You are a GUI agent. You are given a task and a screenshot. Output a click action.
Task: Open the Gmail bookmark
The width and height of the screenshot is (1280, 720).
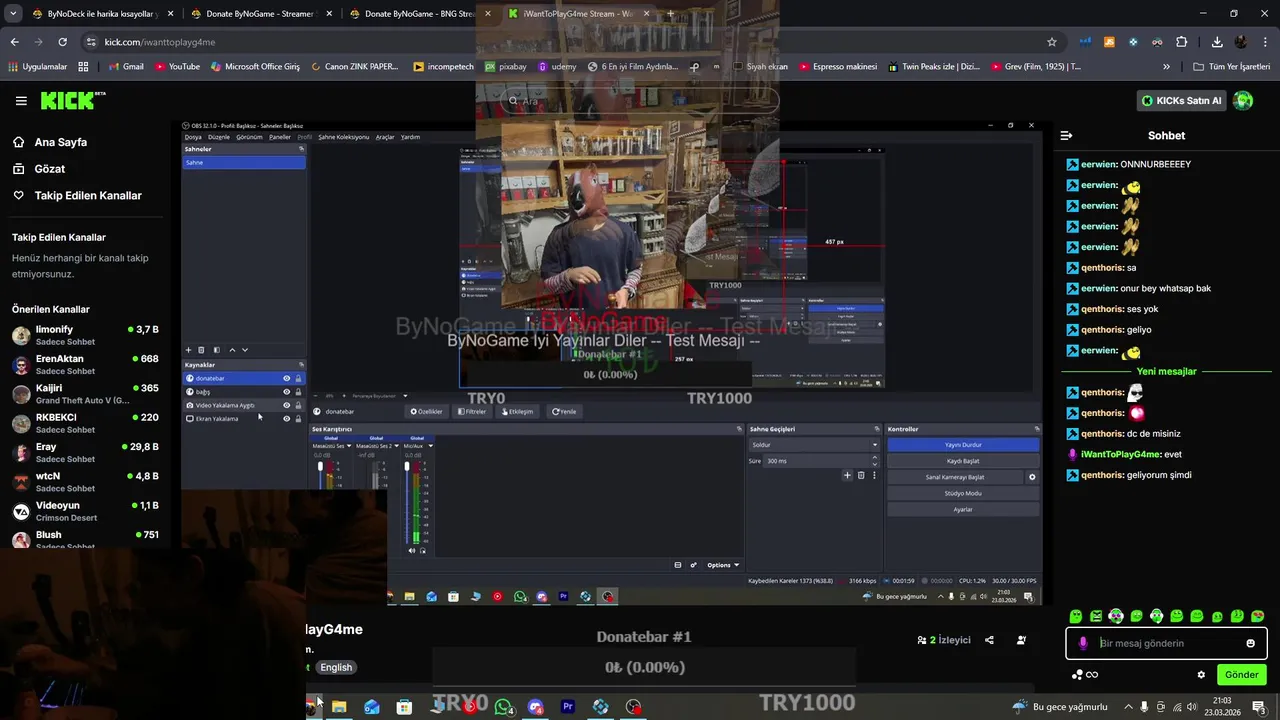pos(124,67)
